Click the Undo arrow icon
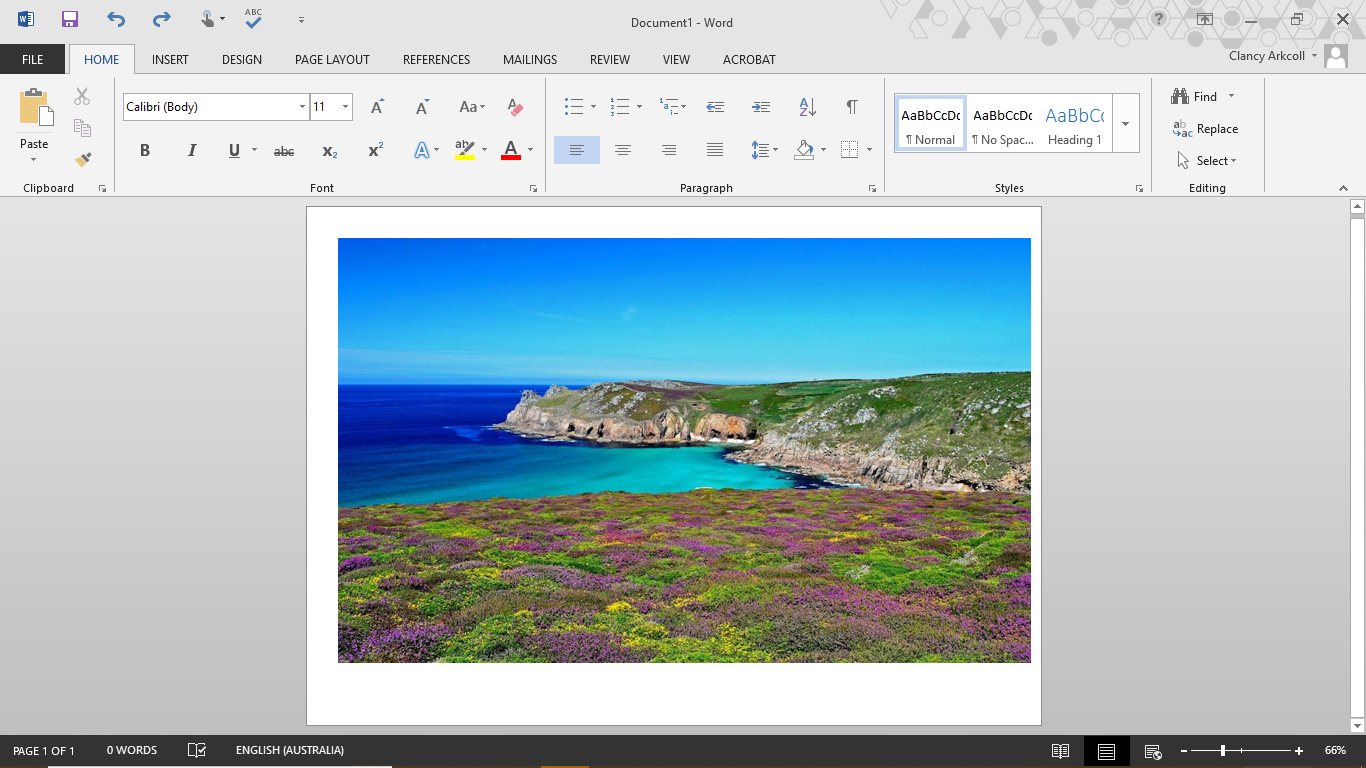Screen dimensions: 1366x768 [x=116, y=20]
